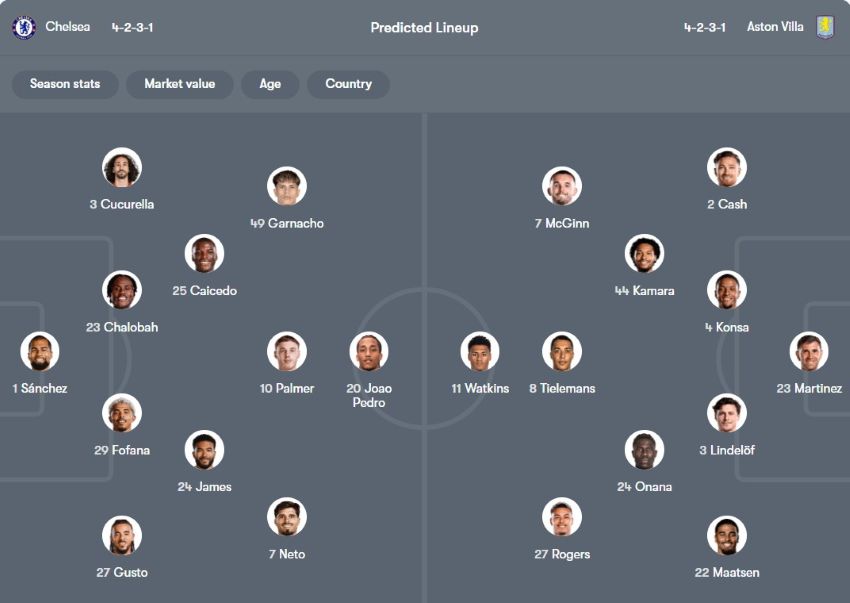This screenshot has height=603, width=850.
Task: Toggle the Season stats filter
Action: (65, 84)
